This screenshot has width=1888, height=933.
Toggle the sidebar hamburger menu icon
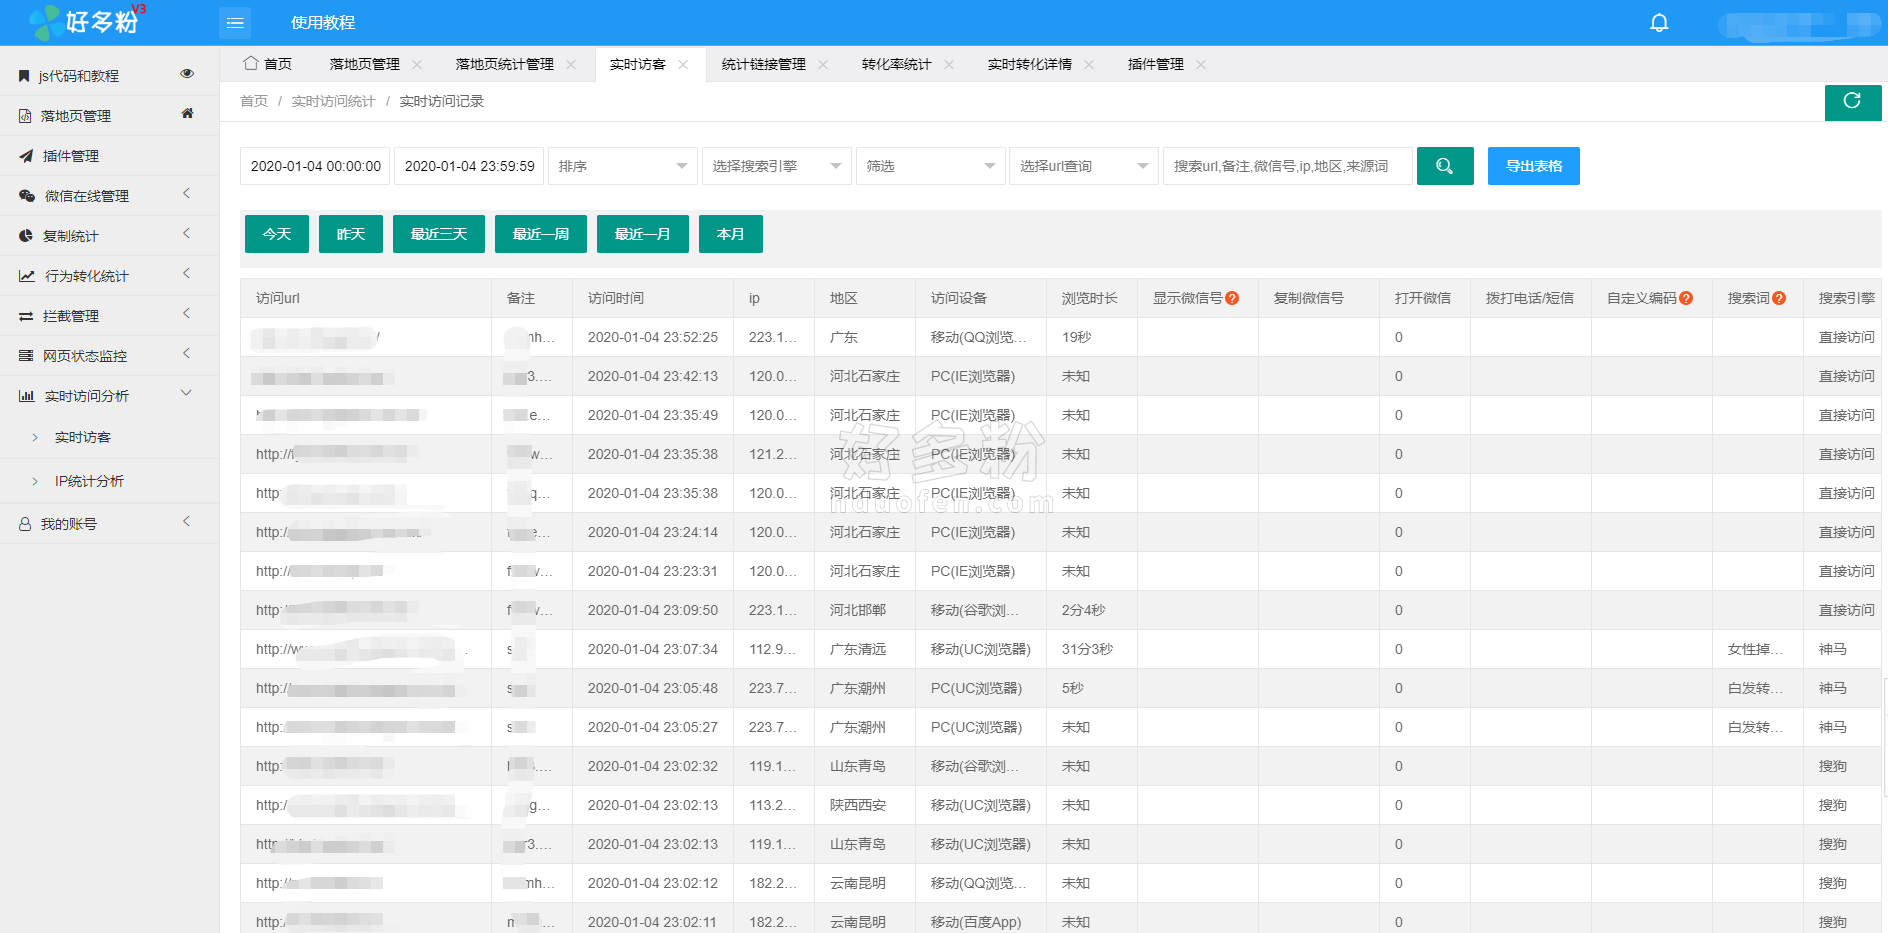point(235,23)
